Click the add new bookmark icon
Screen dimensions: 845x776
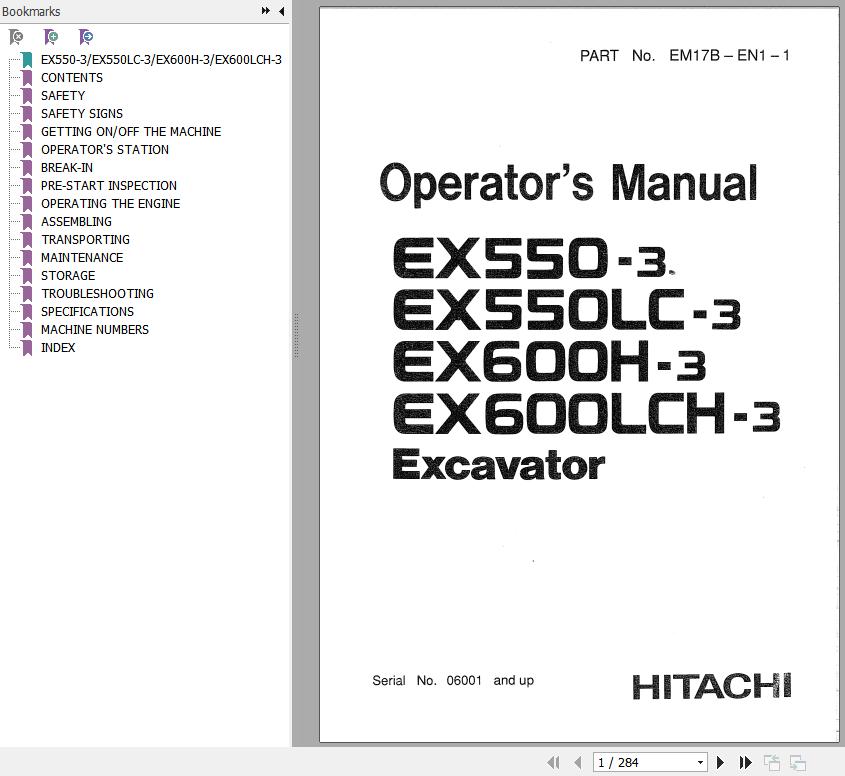pyautogui.click(x=51, y=37)
